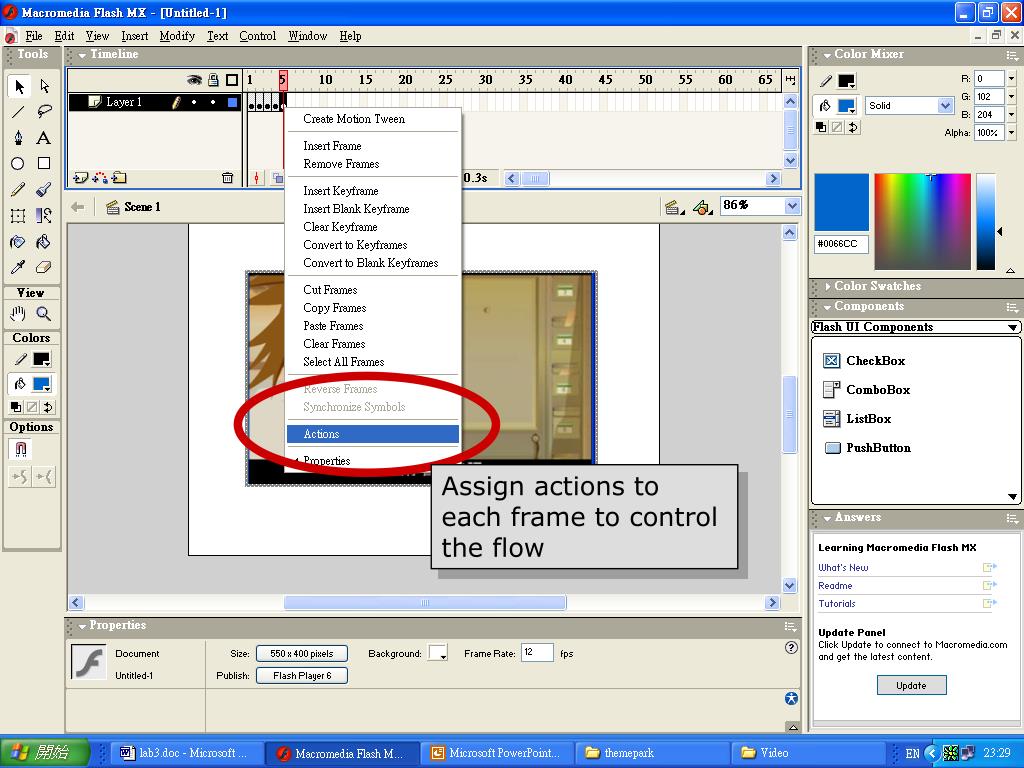Click the brightness slider bar
1024x768 pixels.
985,221
